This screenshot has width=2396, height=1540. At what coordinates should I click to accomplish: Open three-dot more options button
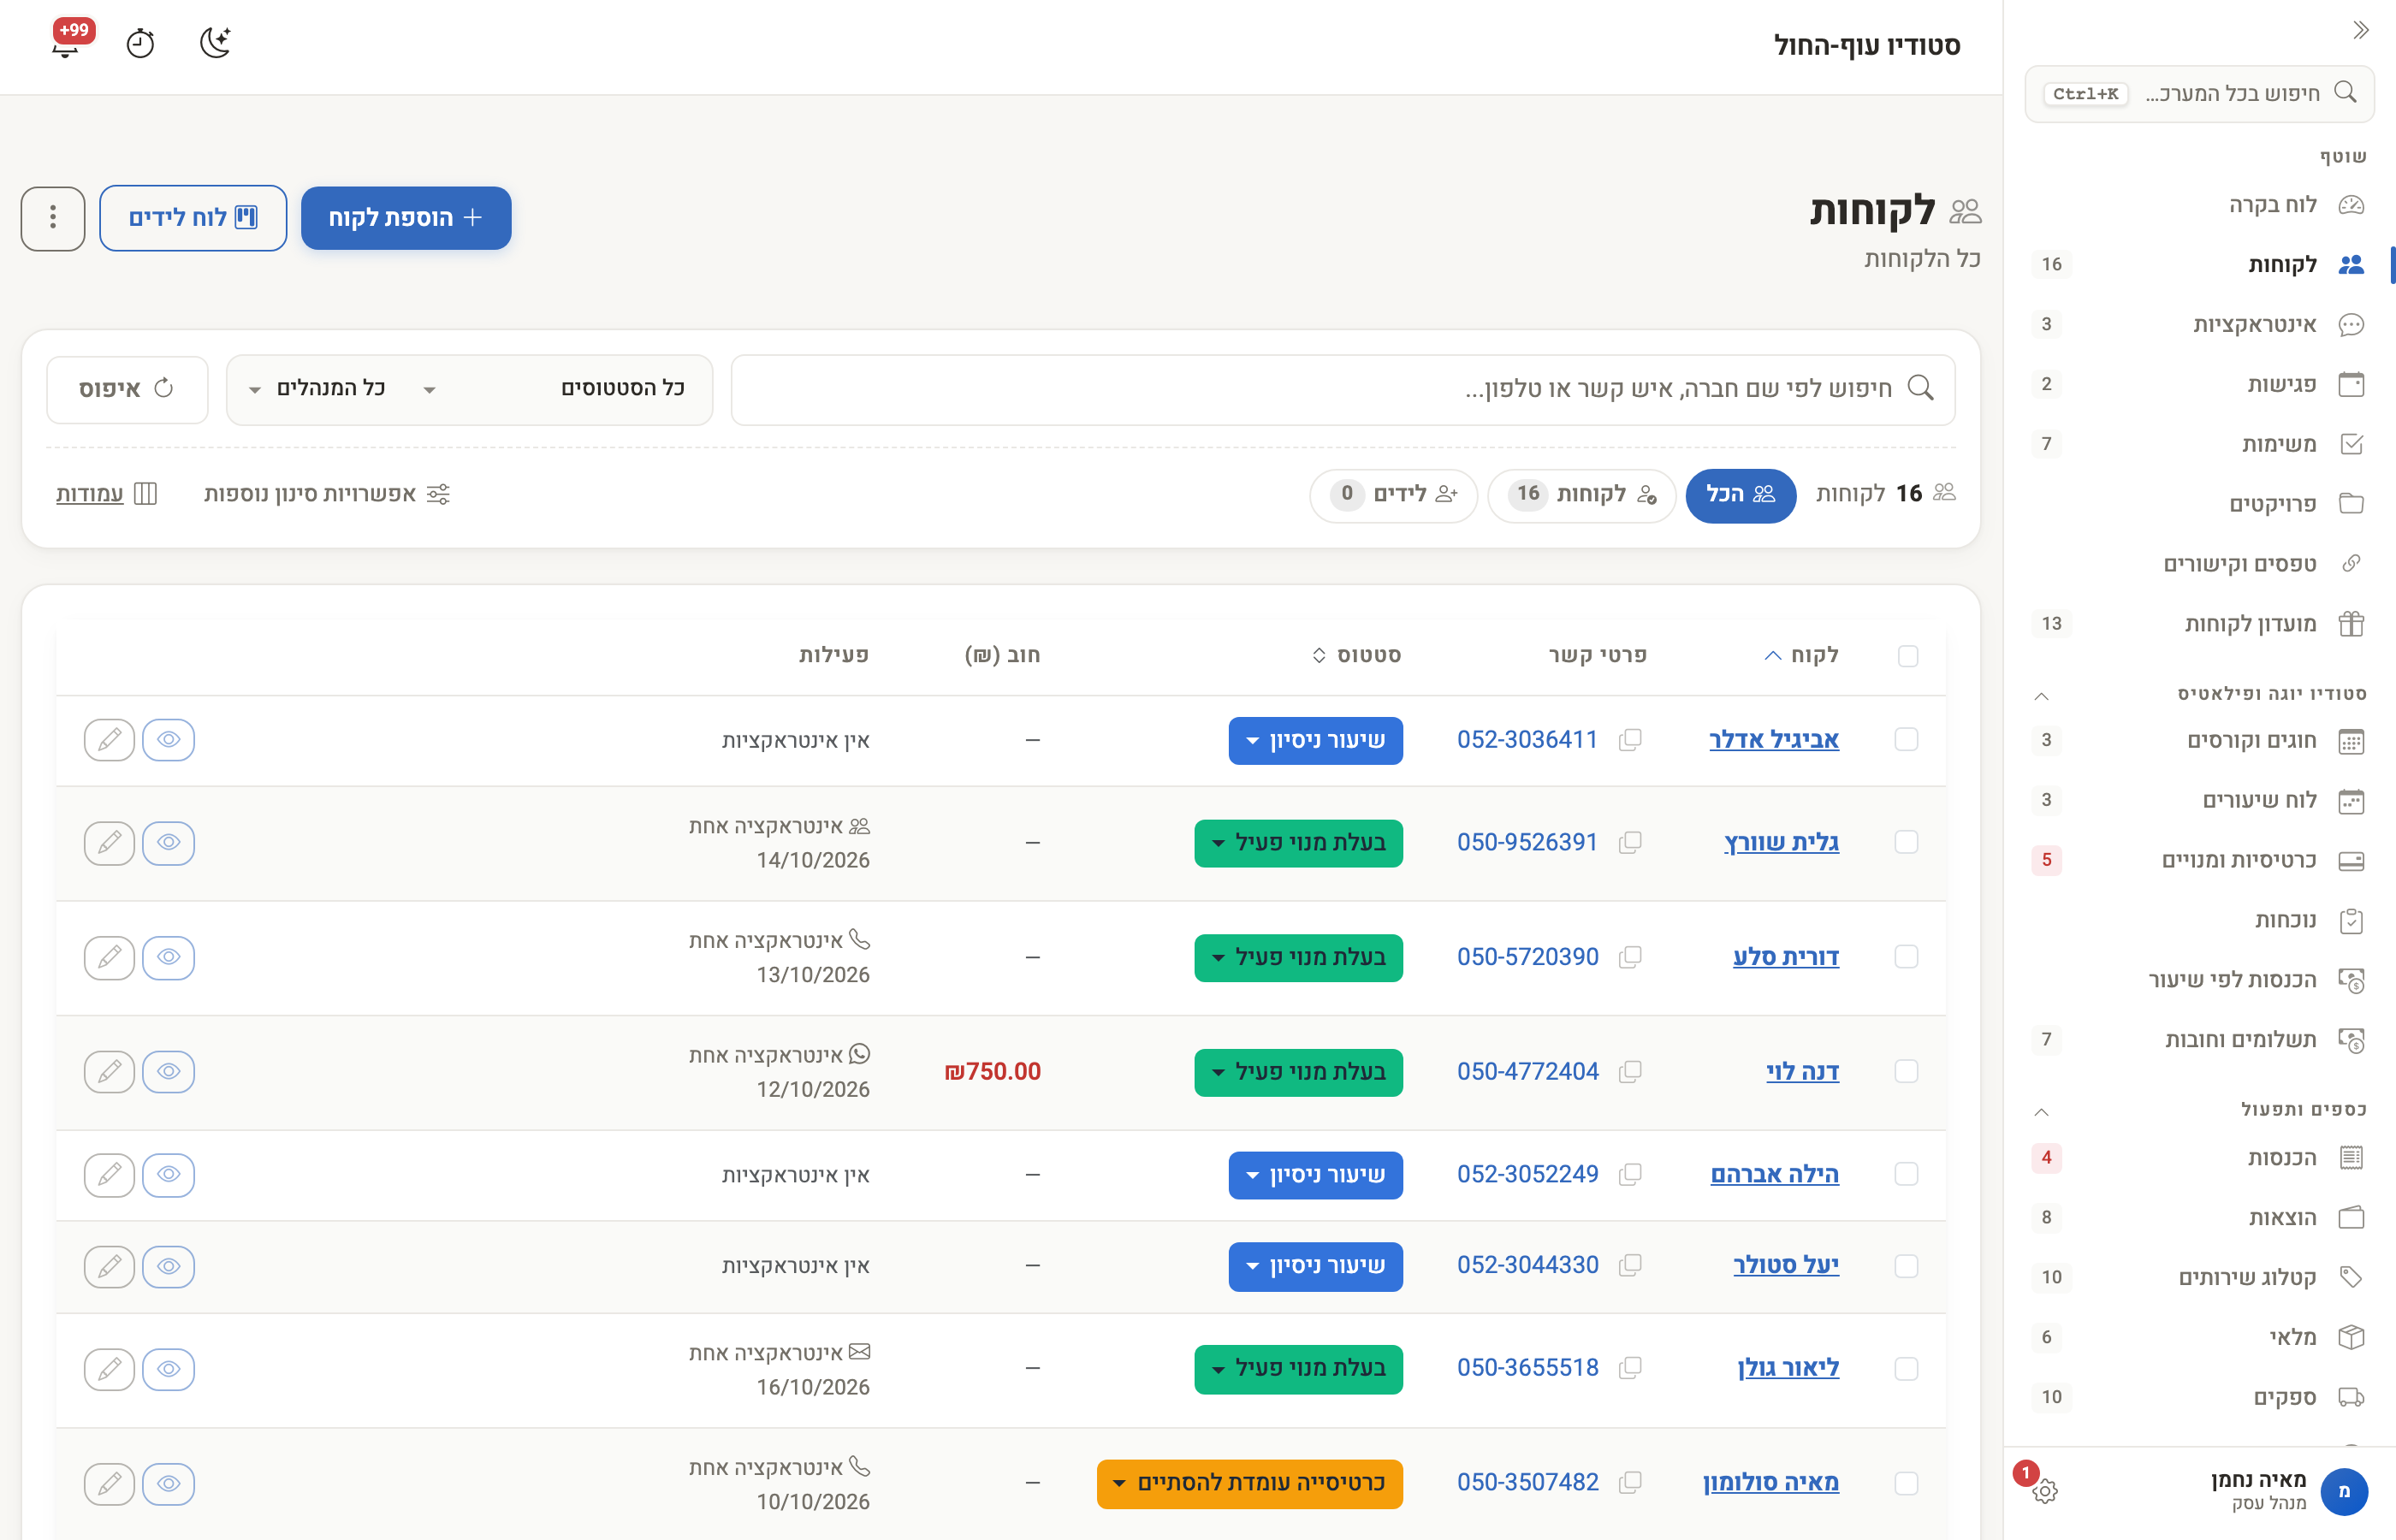pyautogui.click(x=53, y=218)
